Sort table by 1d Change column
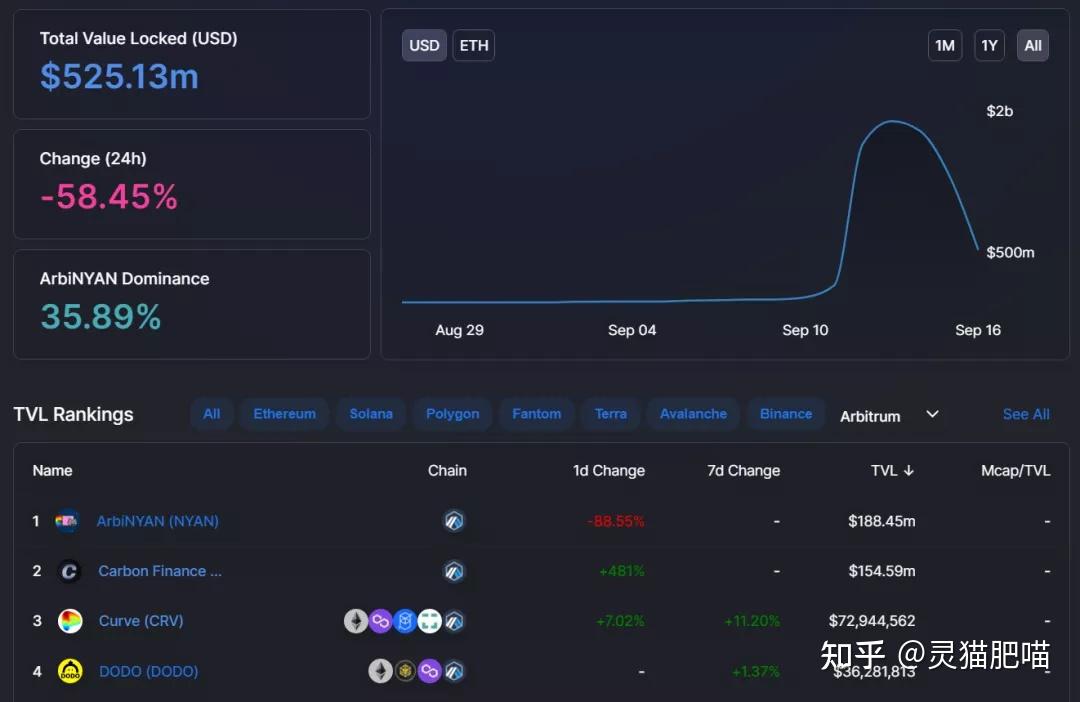 coord(609,471)
